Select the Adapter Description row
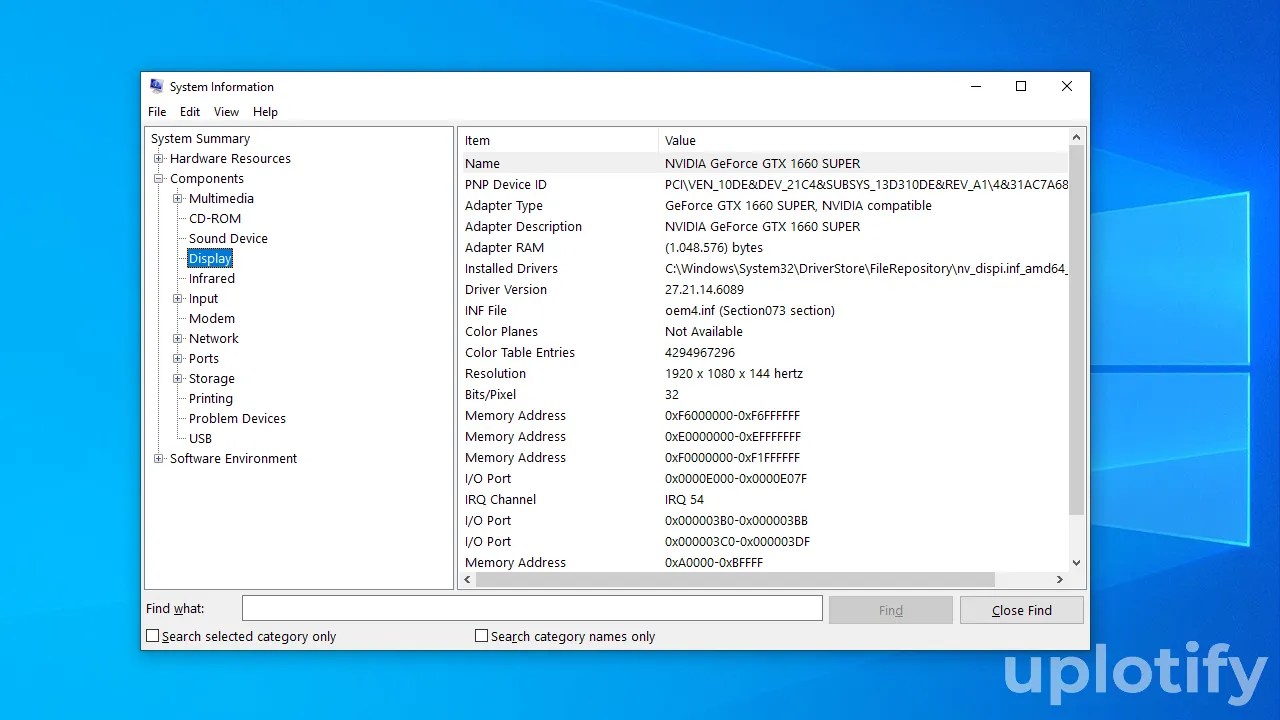The width and height of the screenshot is (1280, 720). click(x=764, y=226)
